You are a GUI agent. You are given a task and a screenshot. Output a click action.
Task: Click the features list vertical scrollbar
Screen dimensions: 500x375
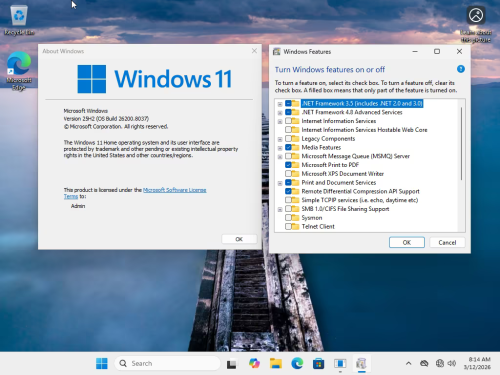[x=462, y=143]
